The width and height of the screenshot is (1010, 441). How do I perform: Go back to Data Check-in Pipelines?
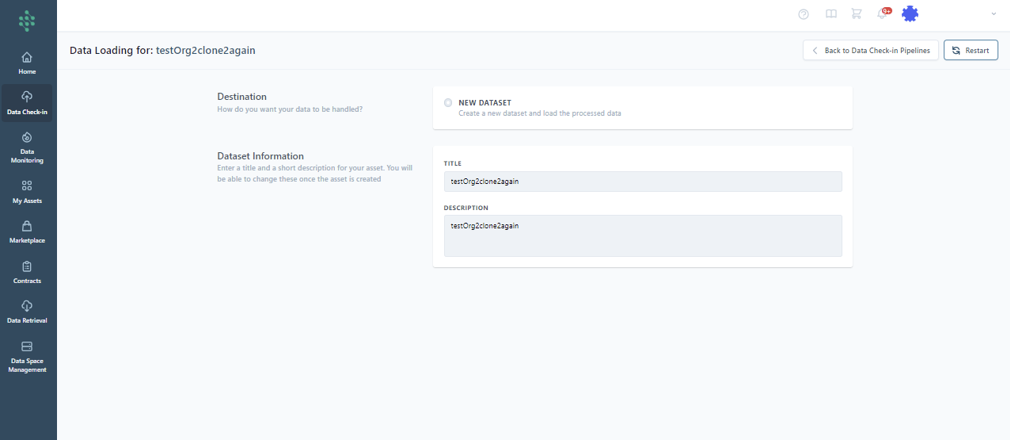870,50
